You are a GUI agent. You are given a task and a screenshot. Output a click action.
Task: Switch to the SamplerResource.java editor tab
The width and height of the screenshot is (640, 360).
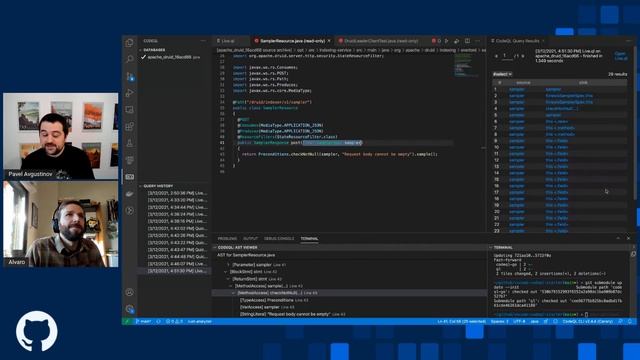coord(292,41)
